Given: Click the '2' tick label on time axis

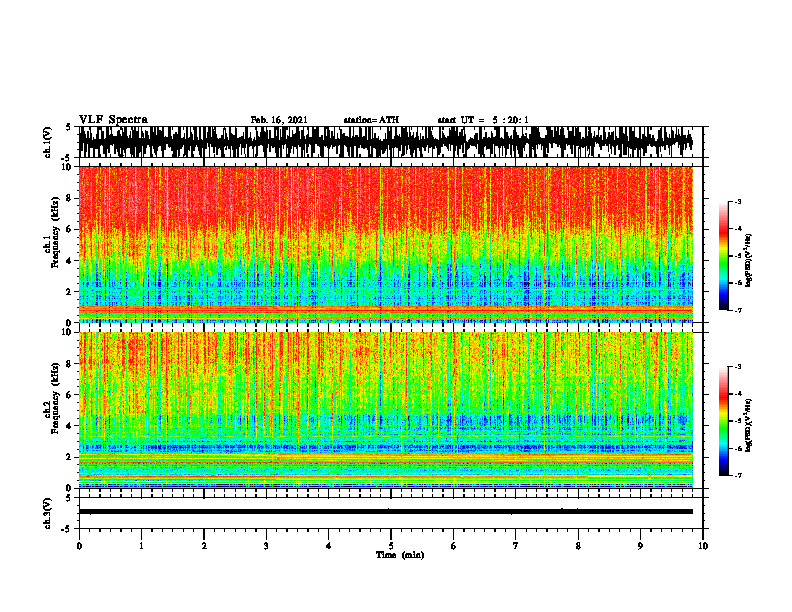Looking at the screenshot, I should pos(204,546).
